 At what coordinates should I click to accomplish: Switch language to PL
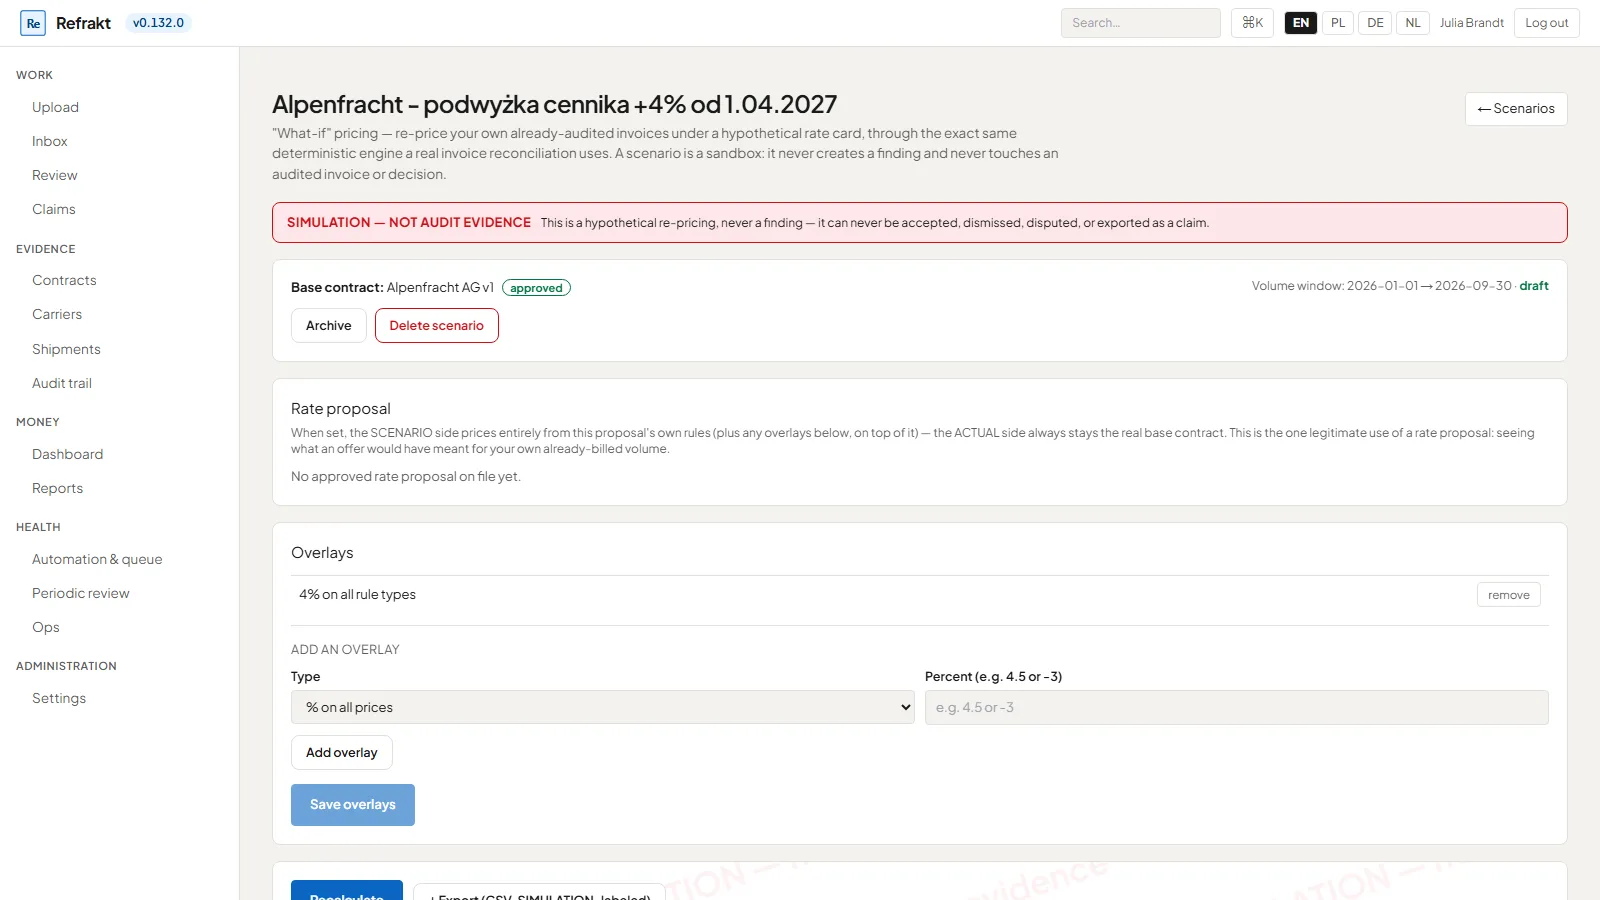[x=1338, y=23]
